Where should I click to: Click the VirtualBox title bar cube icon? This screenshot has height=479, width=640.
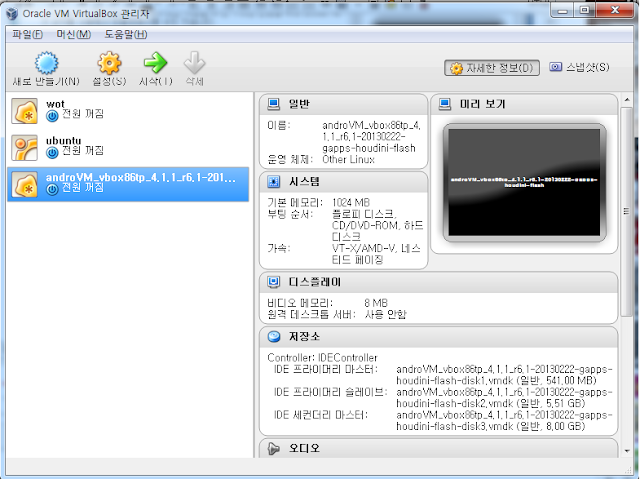12,13
